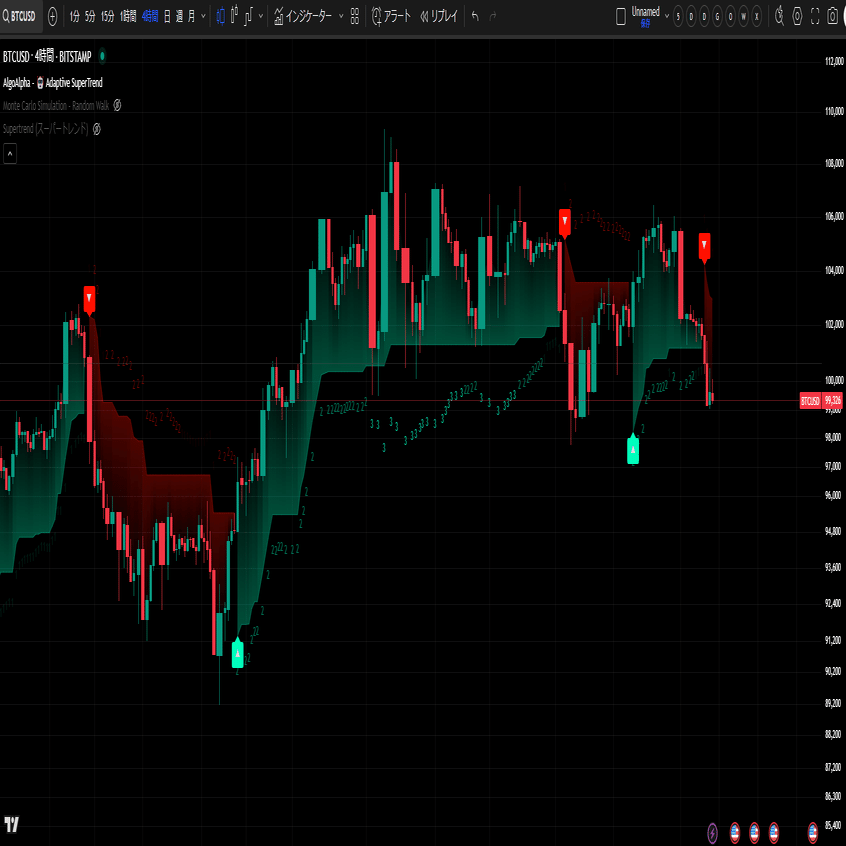
Task: Select the Supertrend (スーパートレンド) legend
Action: coord(46,129)
